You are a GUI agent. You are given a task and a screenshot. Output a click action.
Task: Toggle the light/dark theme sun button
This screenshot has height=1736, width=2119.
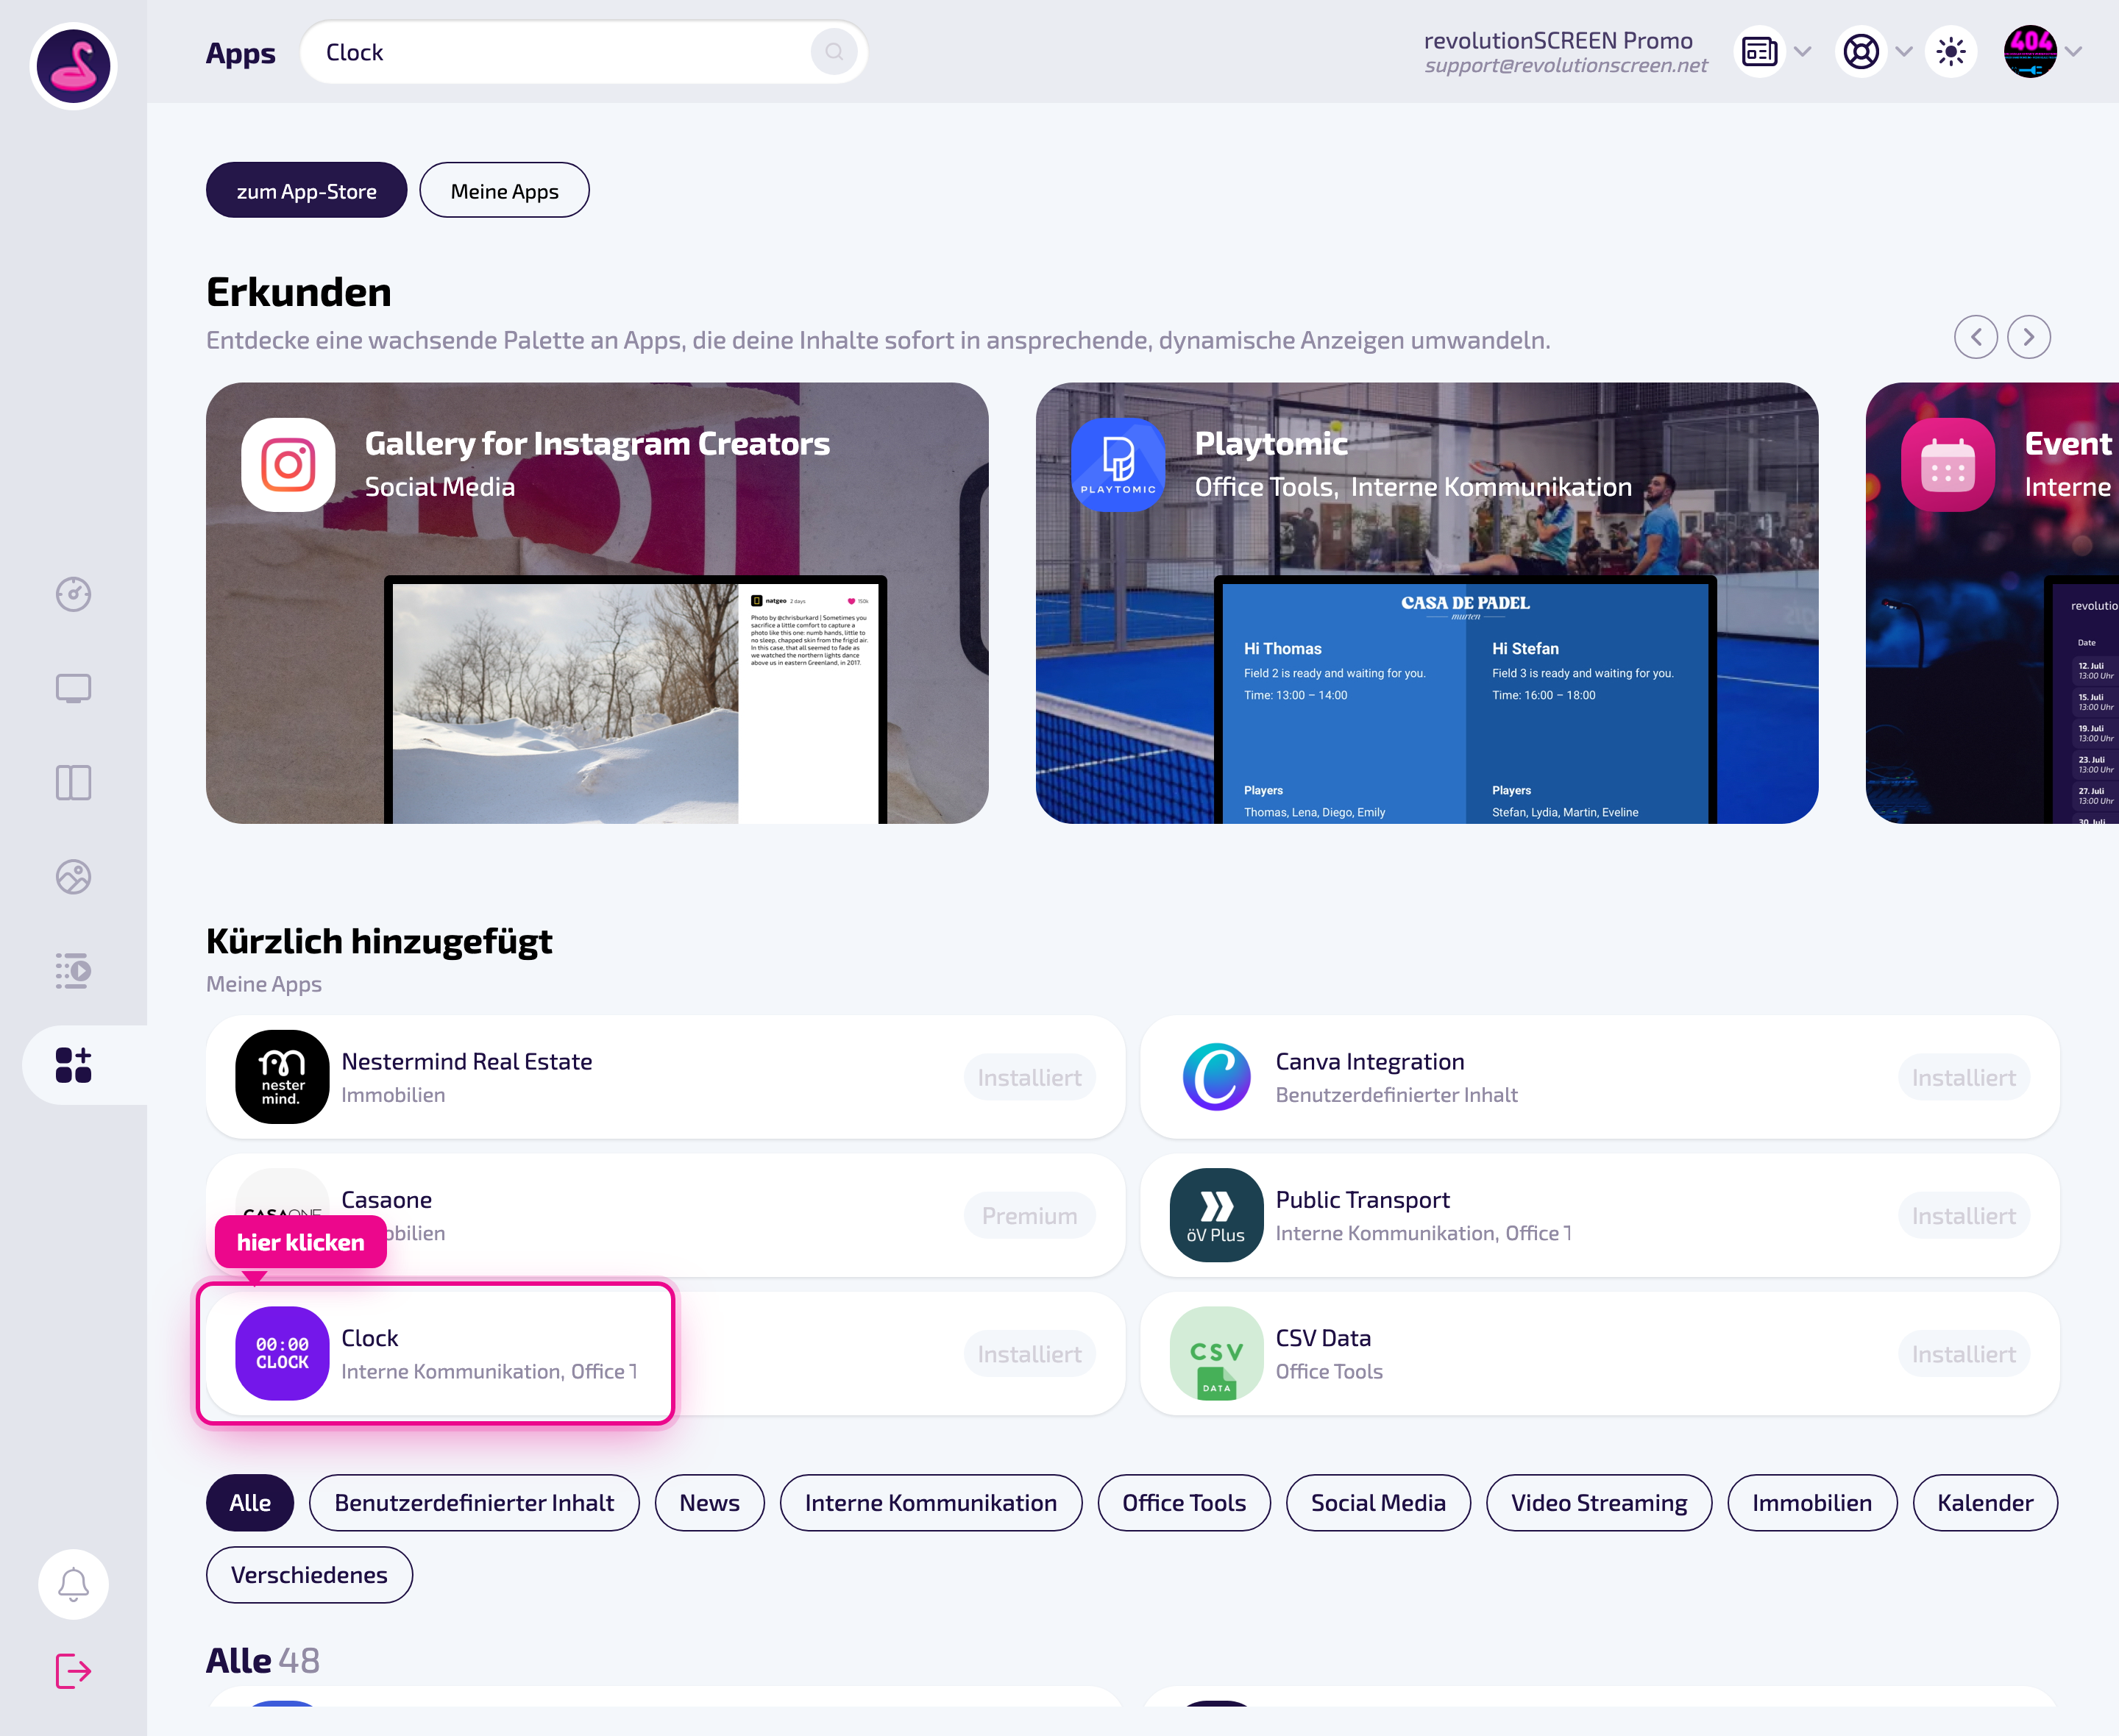coord(1950,52)
